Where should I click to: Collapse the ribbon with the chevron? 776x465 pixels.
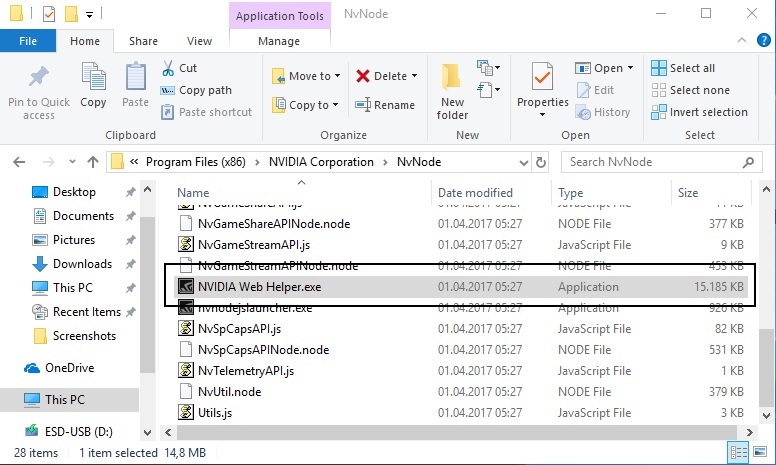point(742,40)
